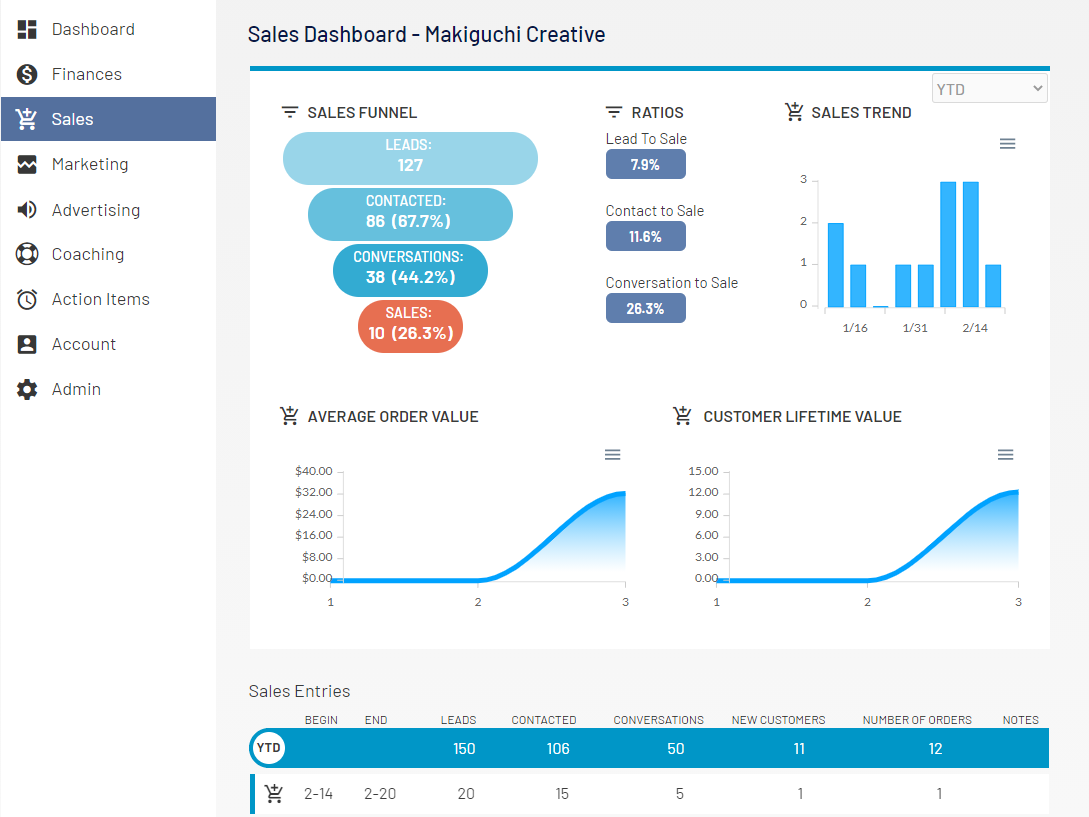Open the Customer Lifetime Value chart menu

(x=1005, y=454)
